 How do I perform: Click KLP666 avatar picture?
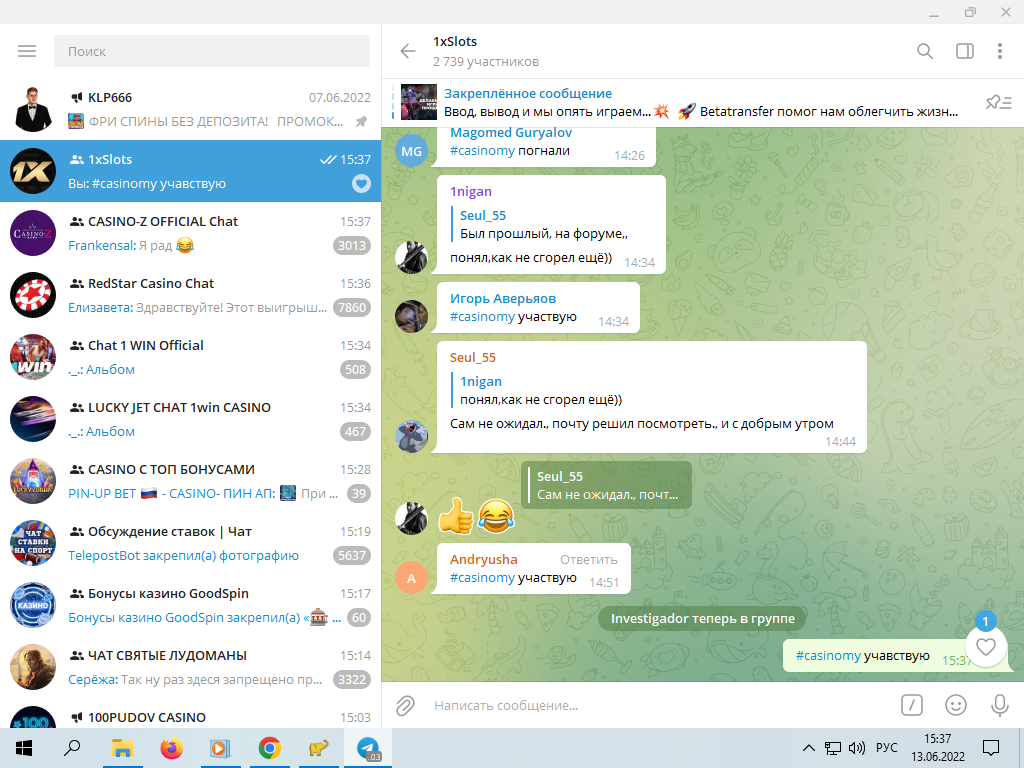click(x=33, y=109)
